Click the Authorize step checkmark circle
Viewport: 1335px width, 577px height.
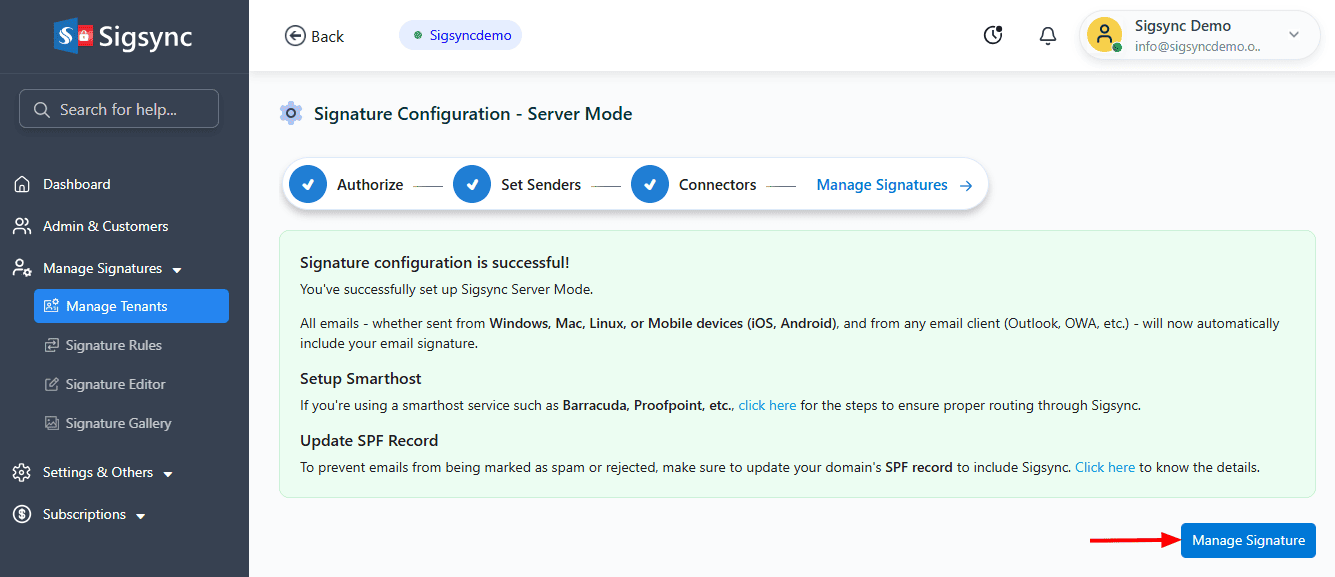[308, 184]
